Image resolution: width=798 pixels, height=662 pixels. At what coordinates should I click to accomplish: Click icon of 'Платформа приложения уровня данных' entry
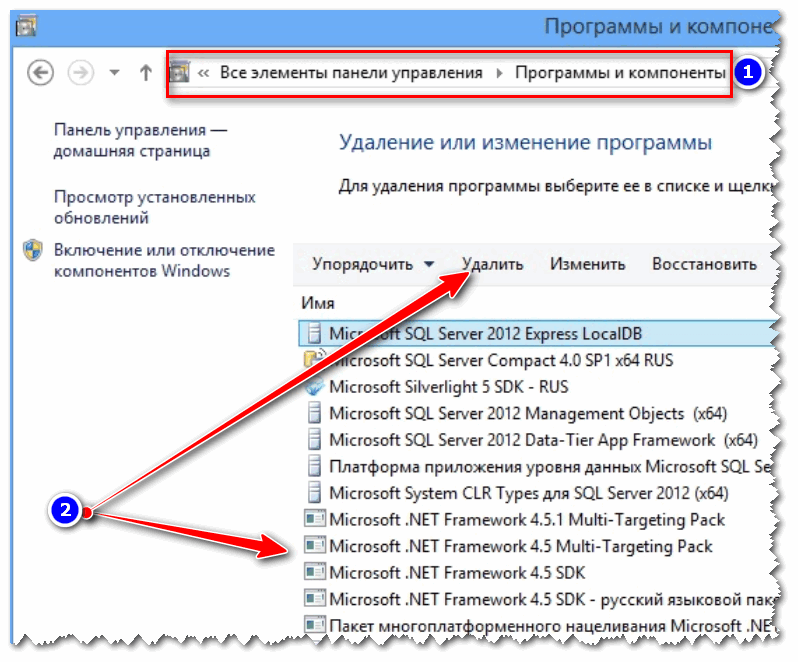315,466
